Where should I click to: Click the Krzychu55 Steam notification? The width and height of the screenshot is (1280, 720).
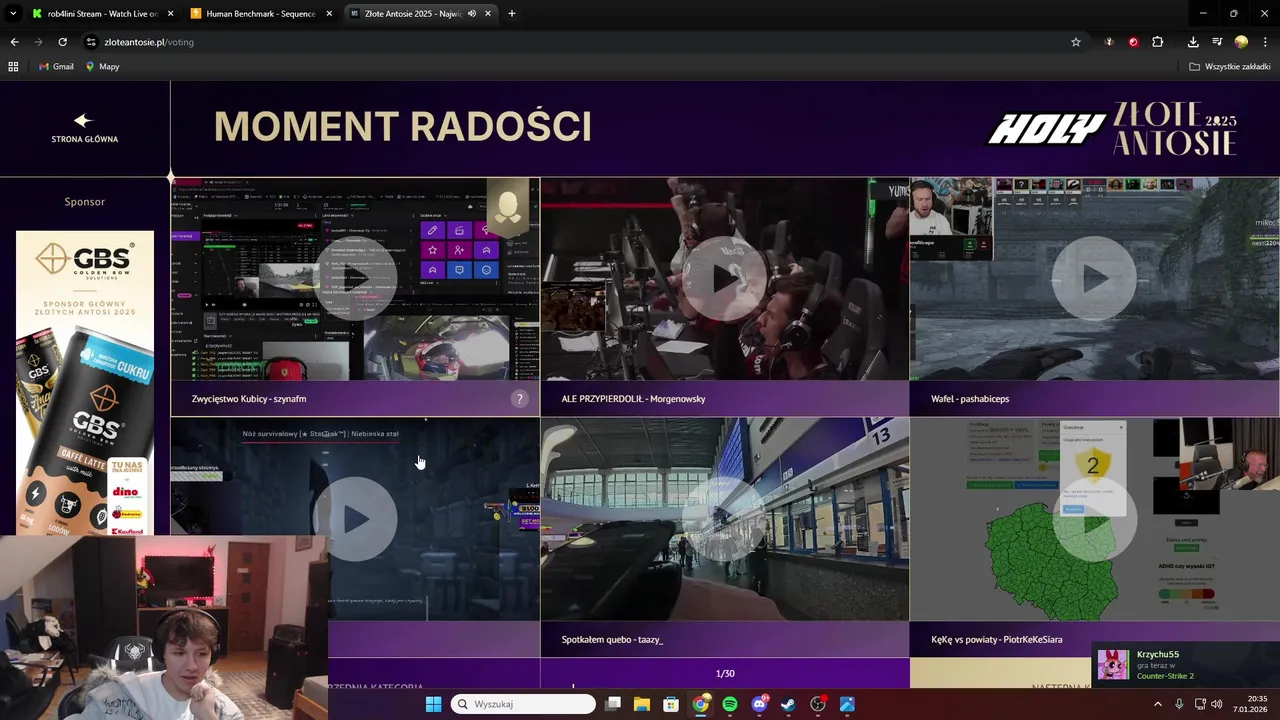(x=1186, y=665)
